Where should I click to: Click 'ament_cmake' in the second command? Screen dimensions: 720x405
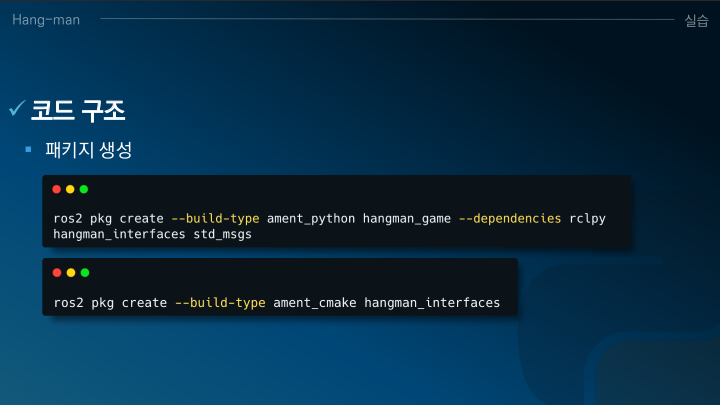315,303
